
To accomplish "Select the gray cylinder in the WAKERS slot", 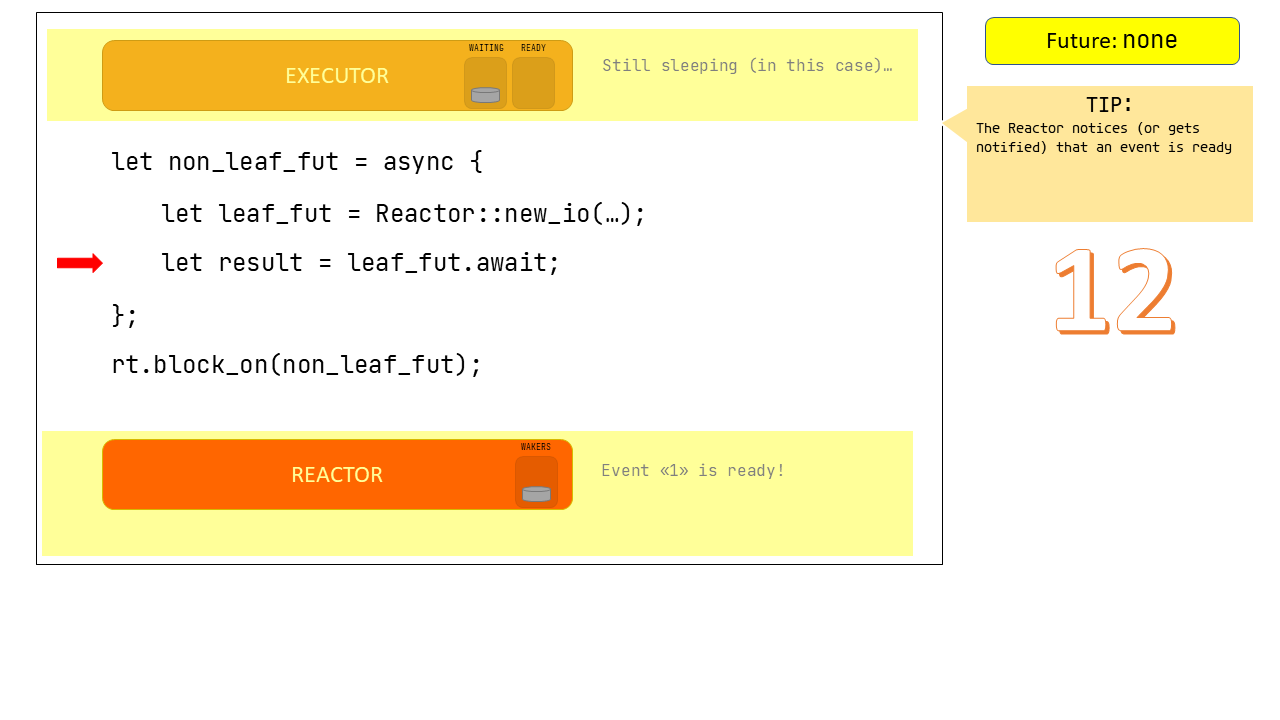I will [x=536, y=493].
